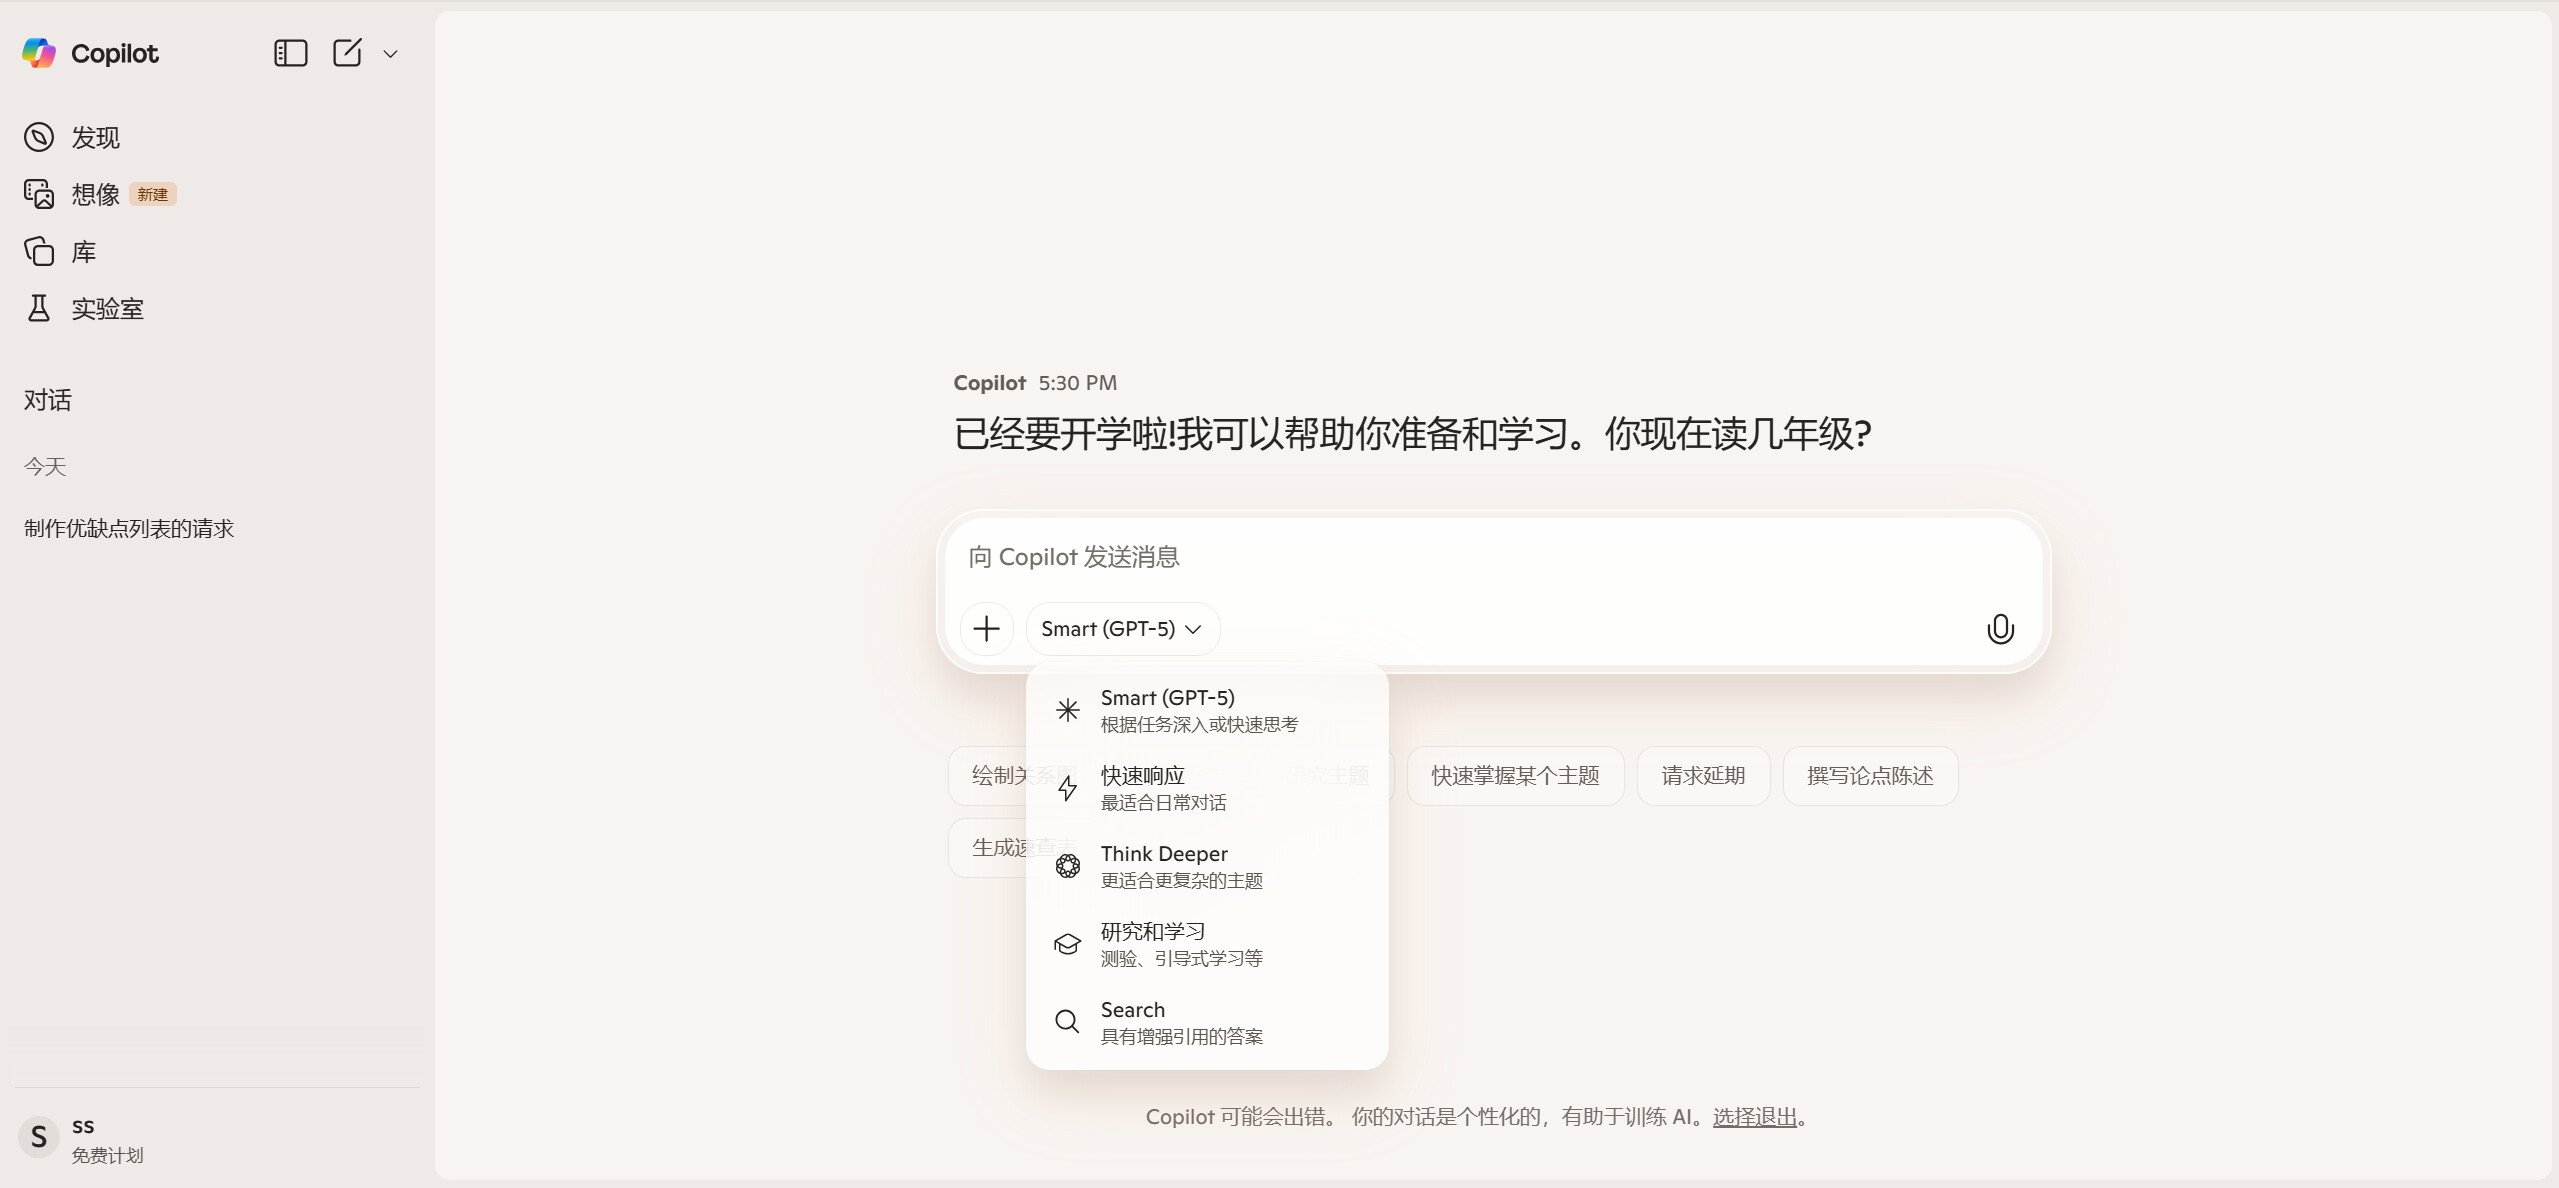Click the plus attachment button
2559x1188 pixels.
click(x=986, y=629)
